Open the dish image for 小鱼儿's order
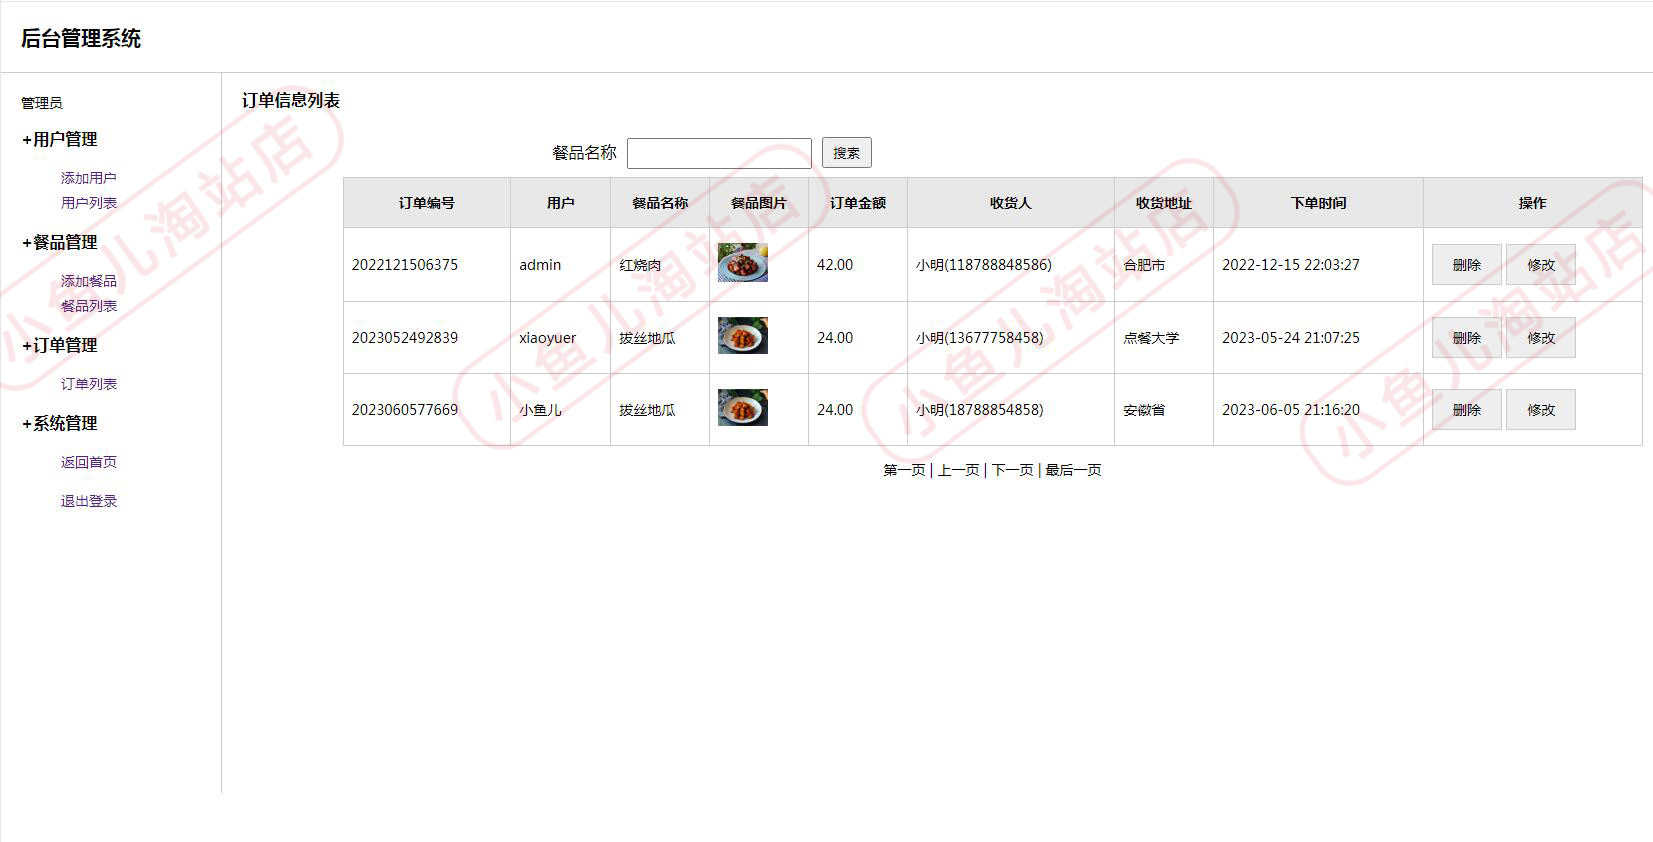 click(x=743, y=408)
